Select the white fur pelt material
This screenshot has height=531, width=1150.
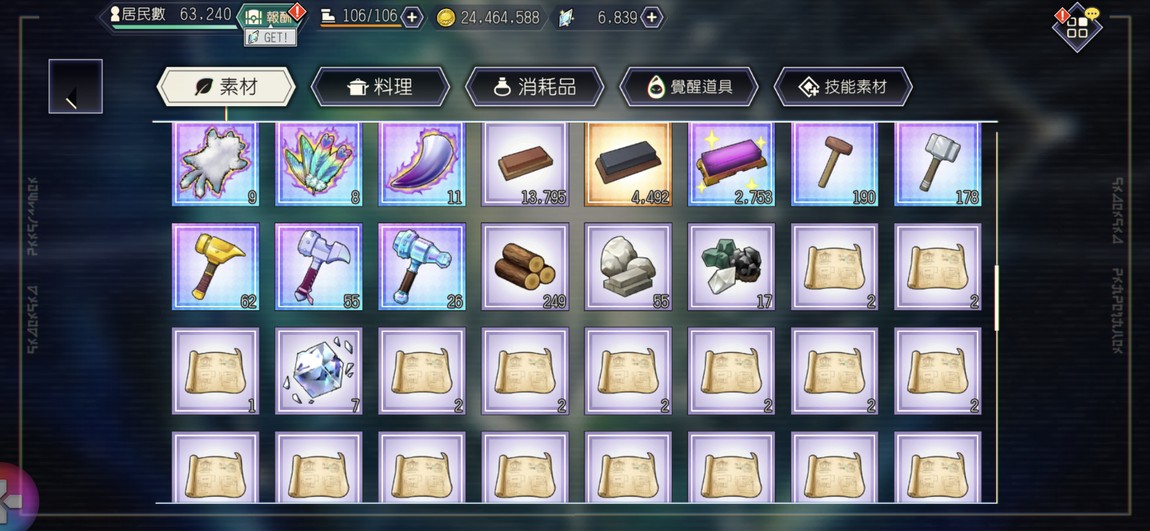coord(216,164)
